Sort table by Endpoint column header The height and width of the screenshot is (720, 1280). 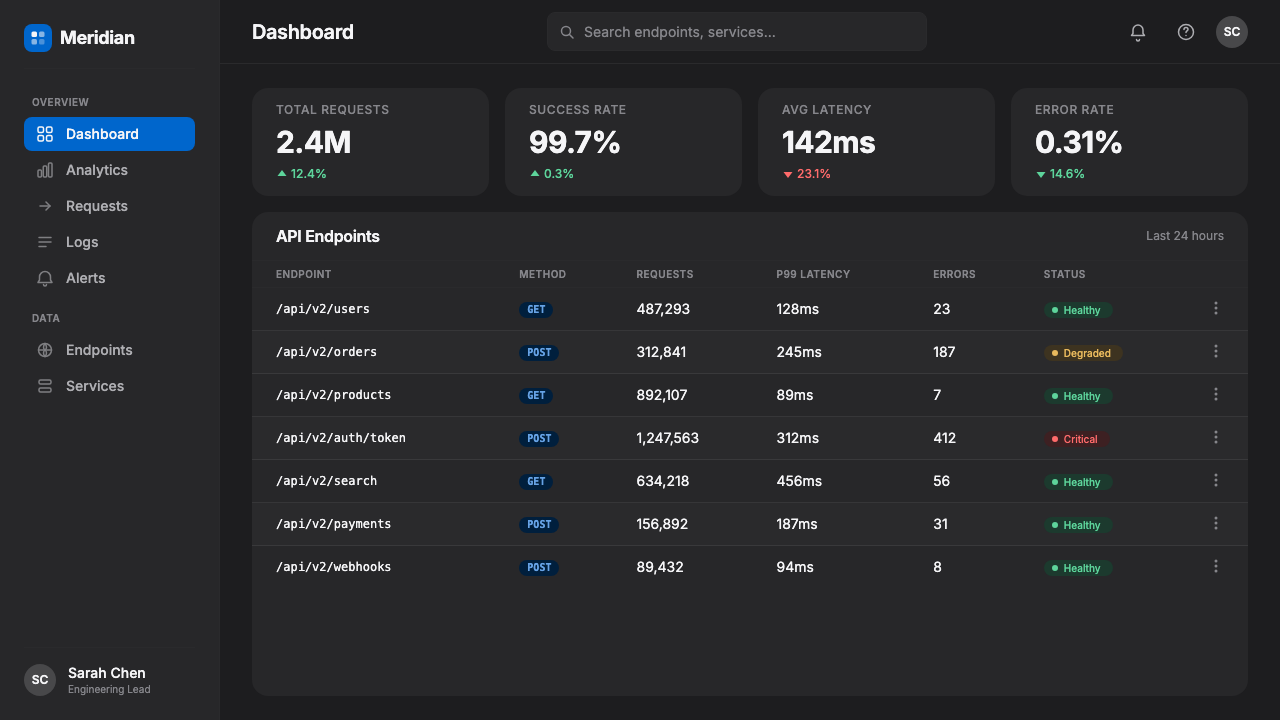coord(304,274)
